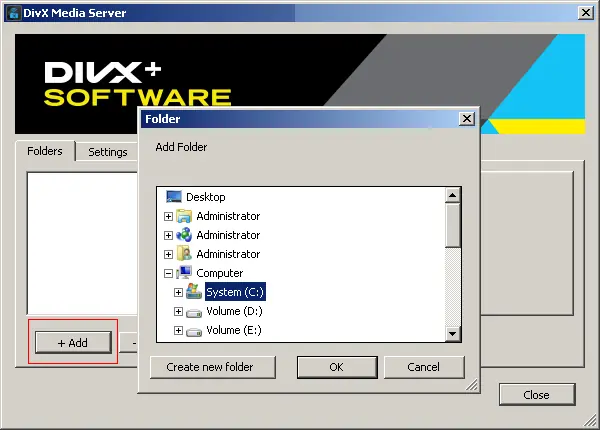The image size is (600, 430).
Task: Click the Desktop monitor icon in tree
Action: click(x=174, y=197)
